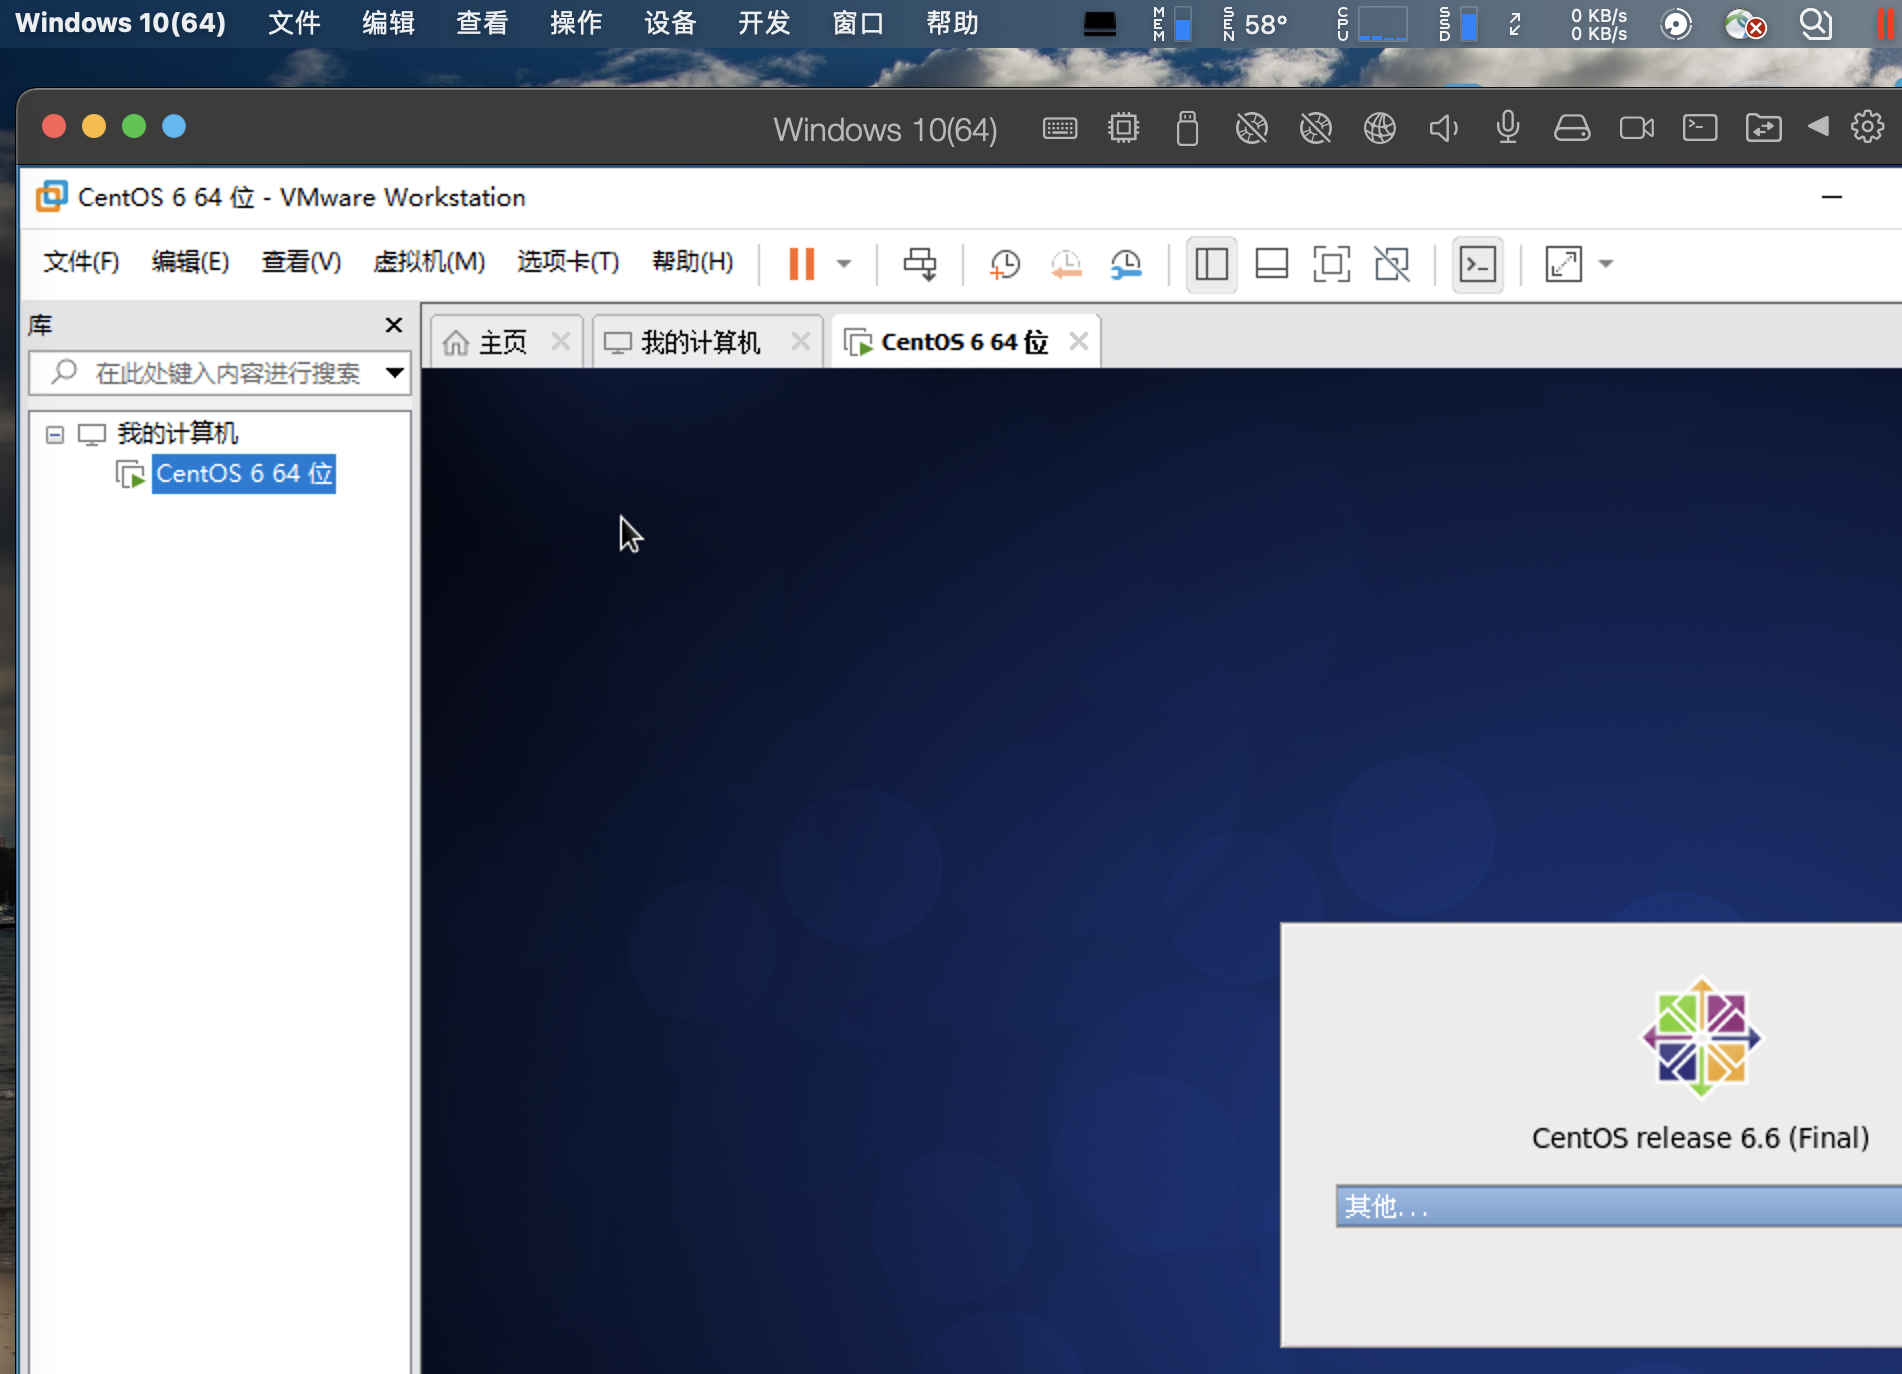Toggle the library sidebar view
This screenshot has height=1374, width=1902.
point(1212,264)
